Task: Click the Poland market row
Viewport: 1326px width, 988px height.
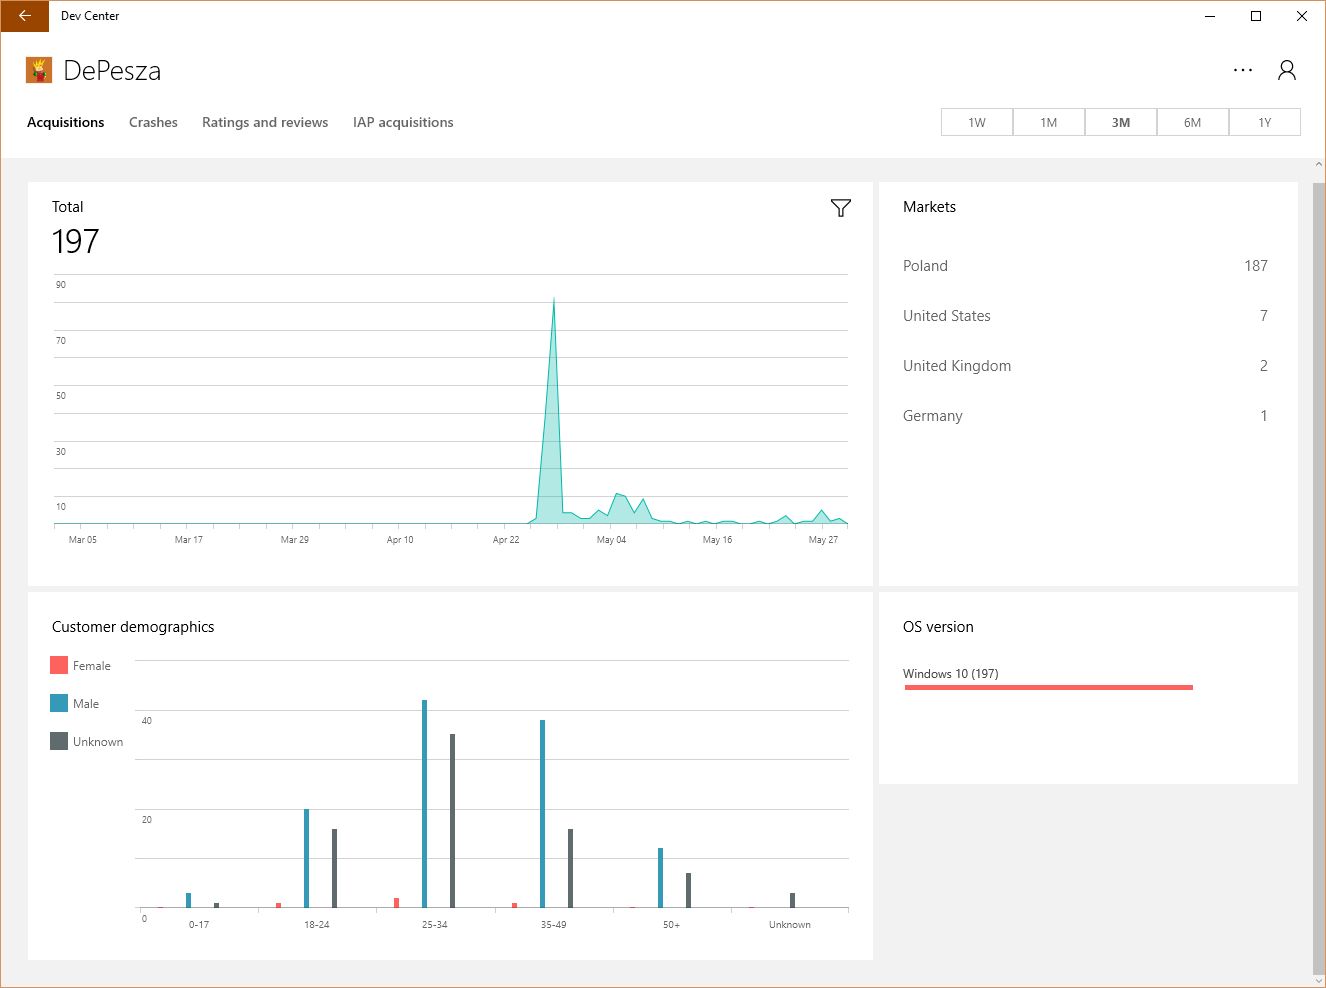Action: point(1085,266)
